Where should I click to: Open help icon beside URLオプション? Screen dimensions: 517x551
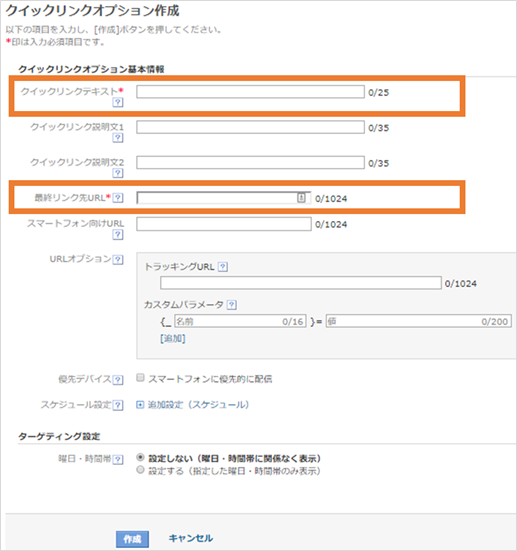[x=118, y=260]
